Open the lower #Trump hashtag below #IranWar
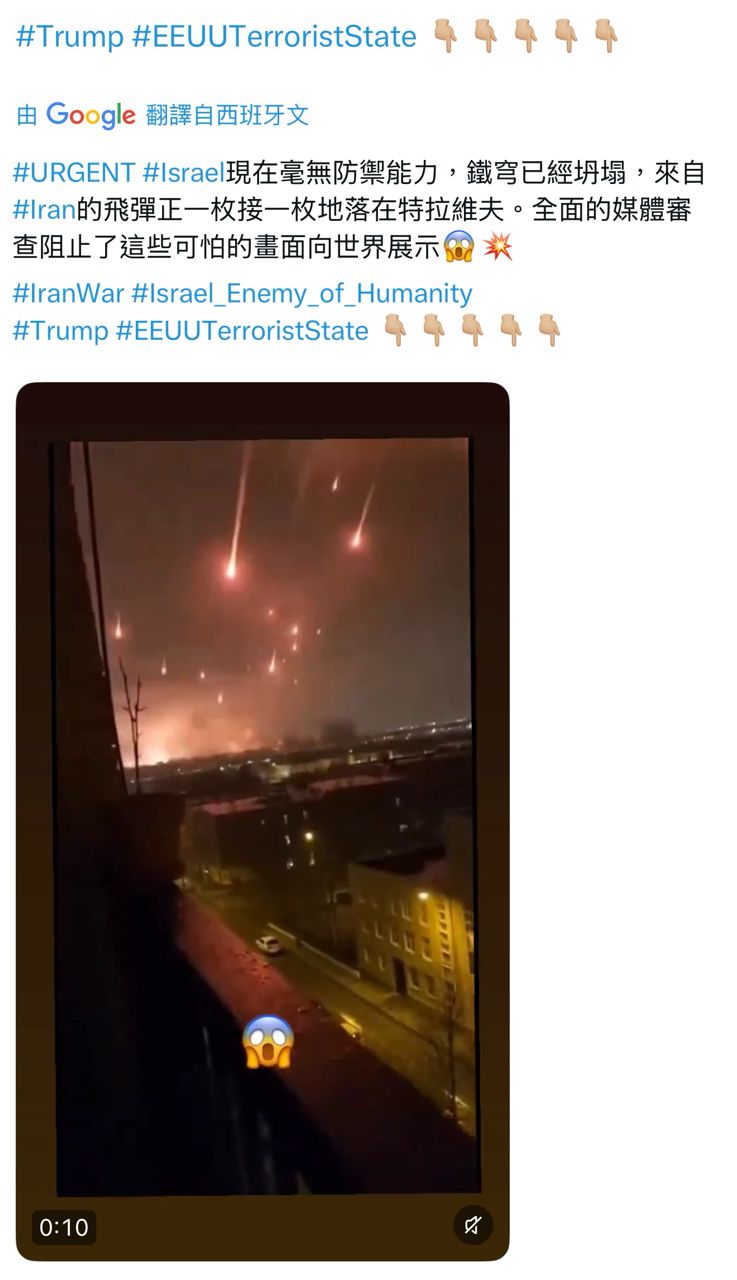 tap(60, 331)
